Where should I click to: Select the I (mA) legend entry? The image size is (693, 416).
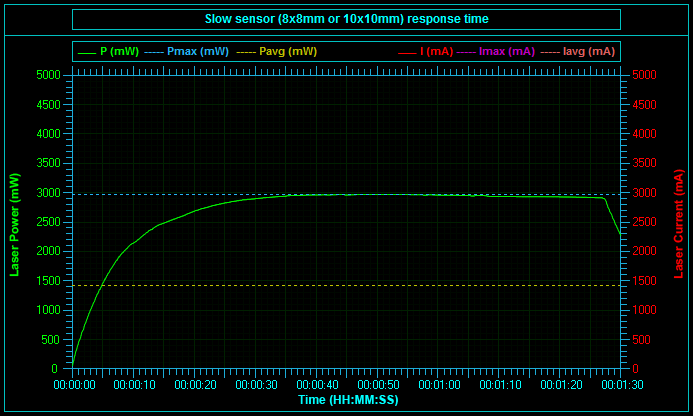[x=426, y=51]
